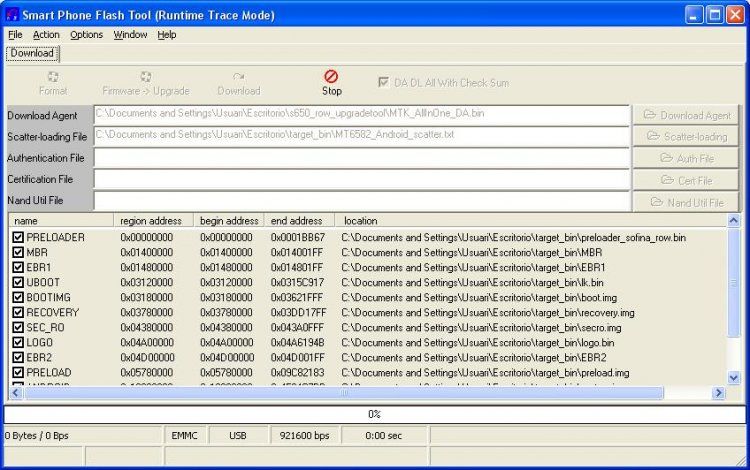Open Scatter-loading file browse button
Screen dimensions: 750x470
coord(686,137)
